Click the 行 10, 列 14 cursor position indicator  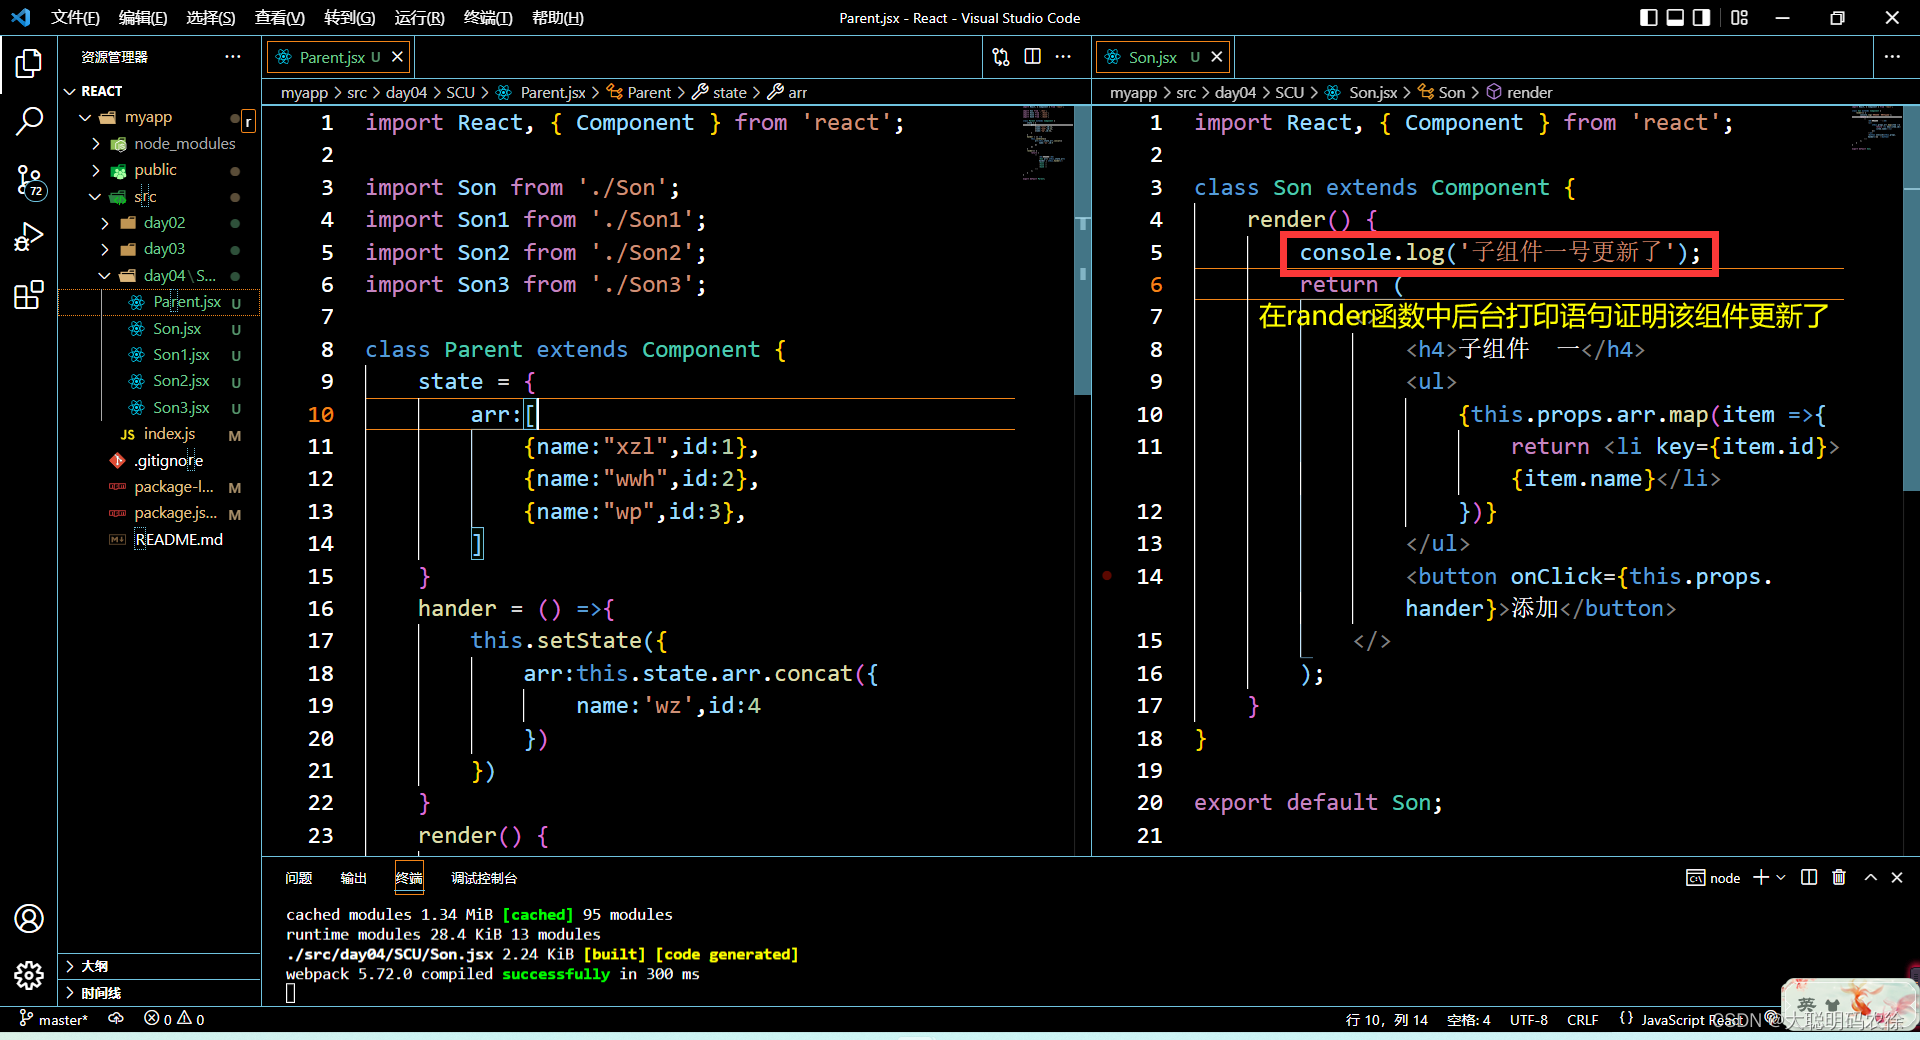tap(1386, 1019)
